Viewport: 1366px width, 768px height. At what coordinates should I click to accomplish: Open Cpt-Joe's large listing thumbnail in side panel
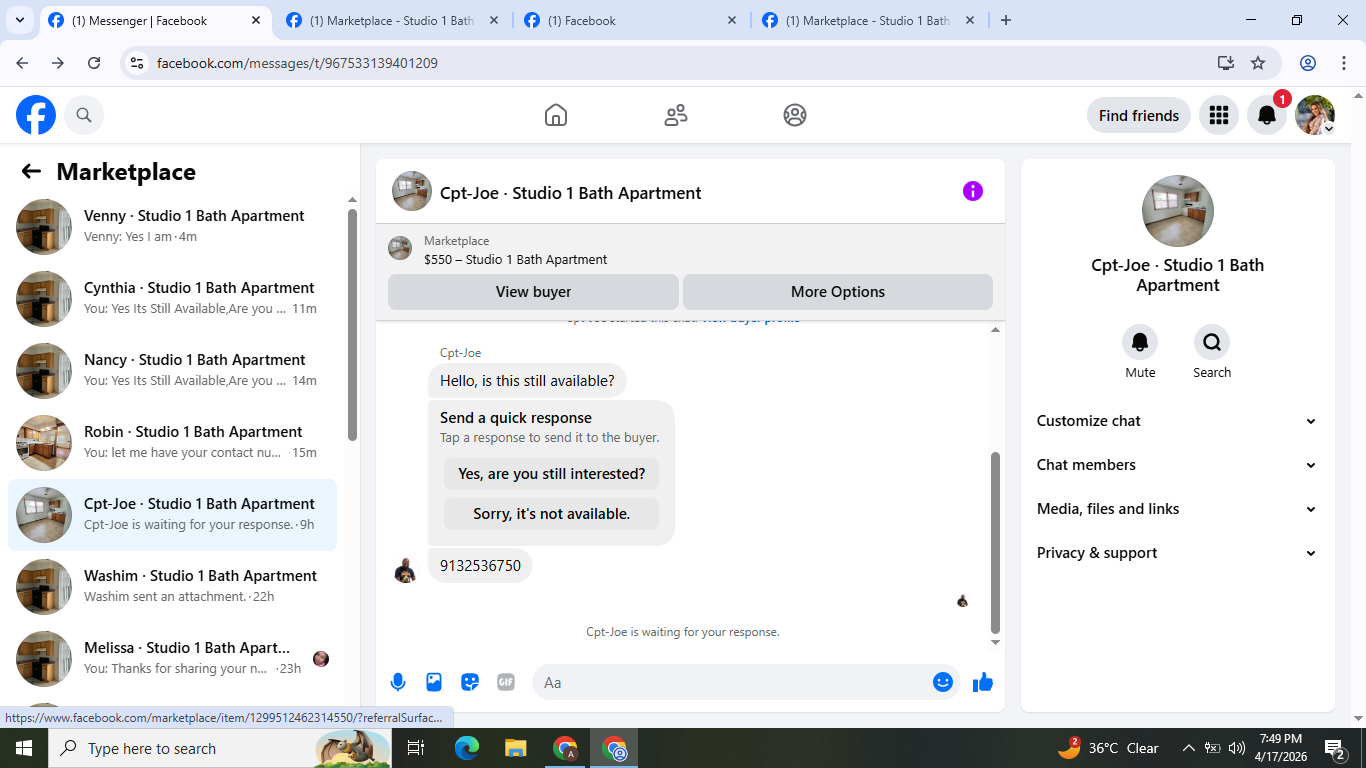click(1178, 211)
